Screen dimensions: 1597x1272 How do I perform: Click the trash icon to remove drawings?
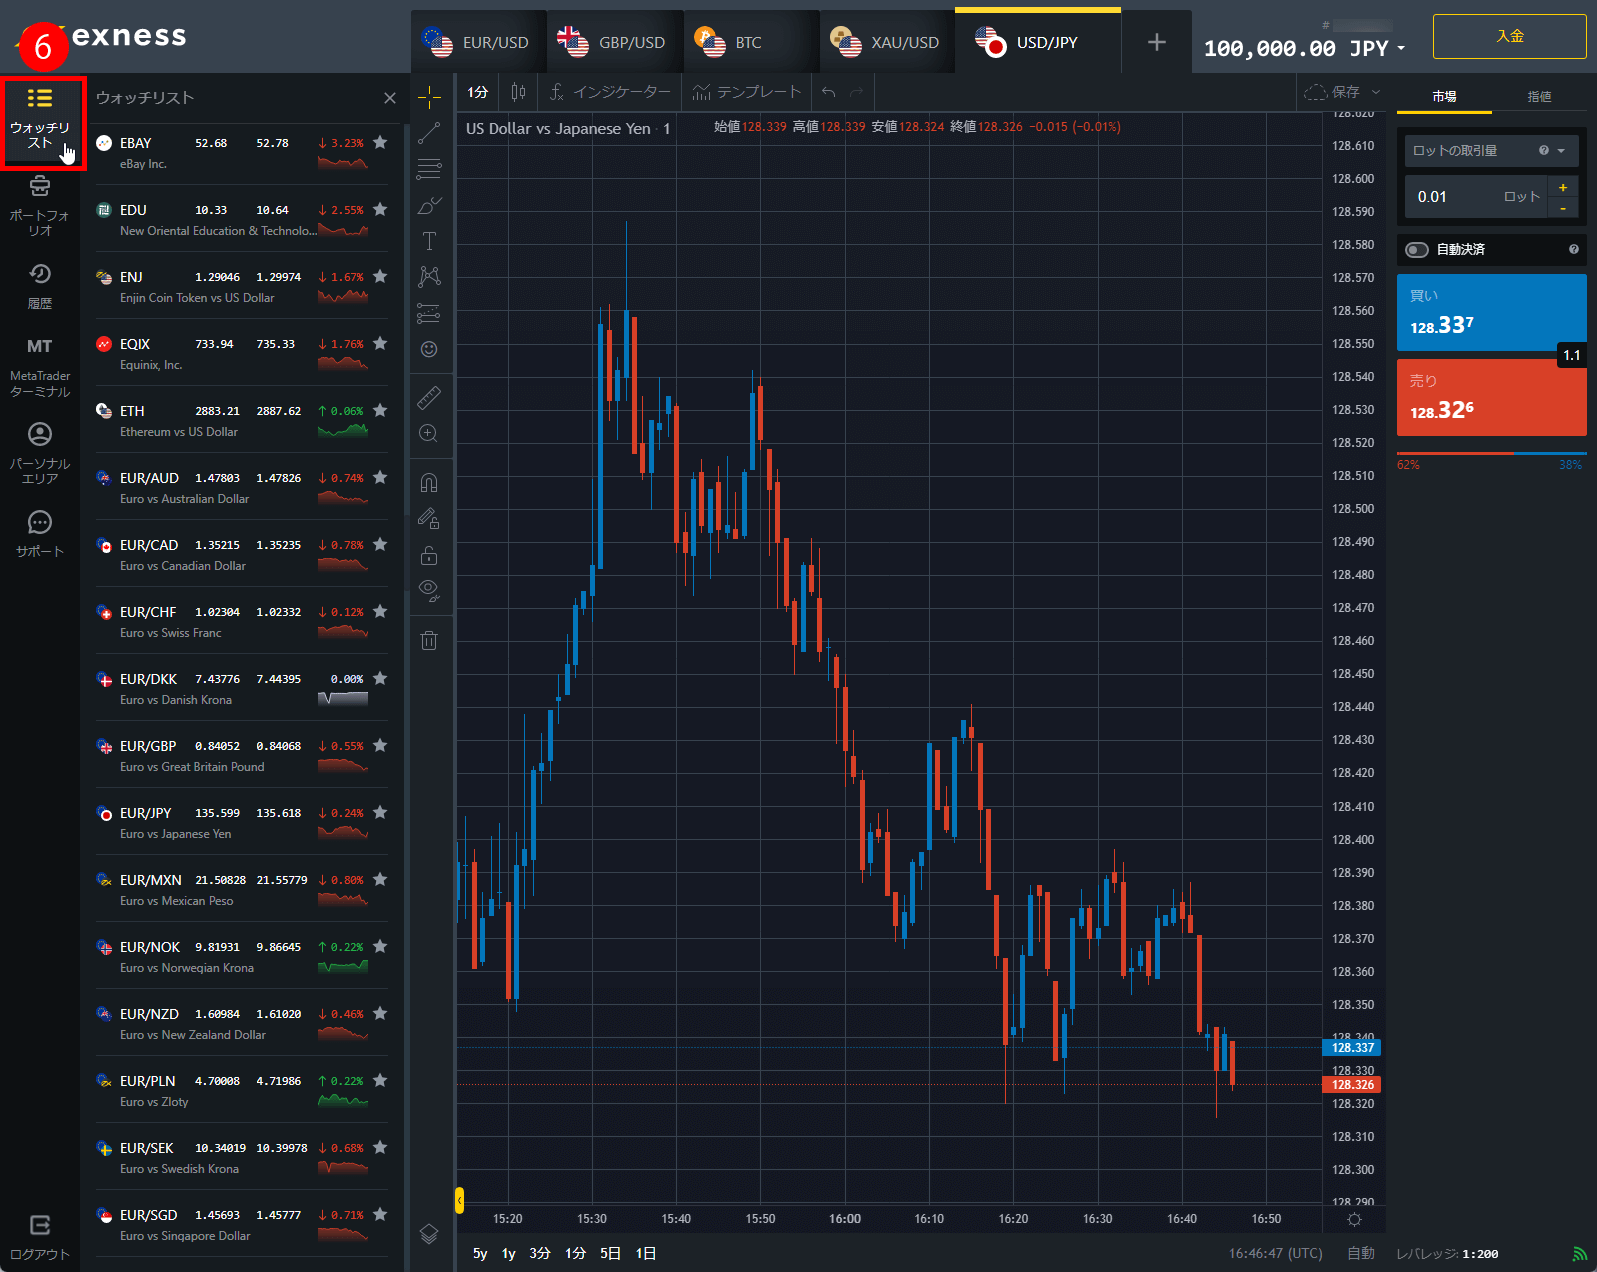[x=429, y=641]
